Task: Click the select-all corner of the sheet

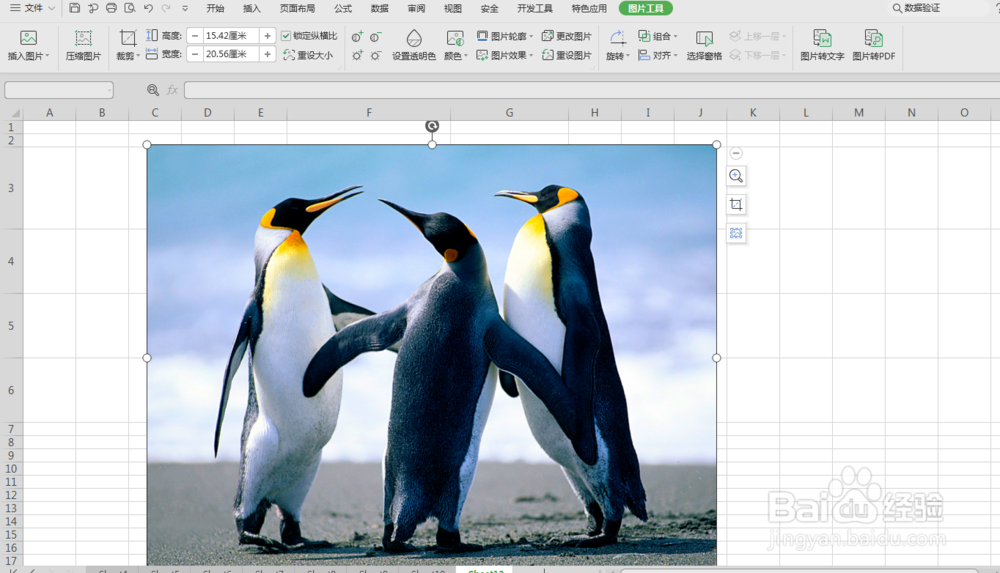Action: click(11, 113)
